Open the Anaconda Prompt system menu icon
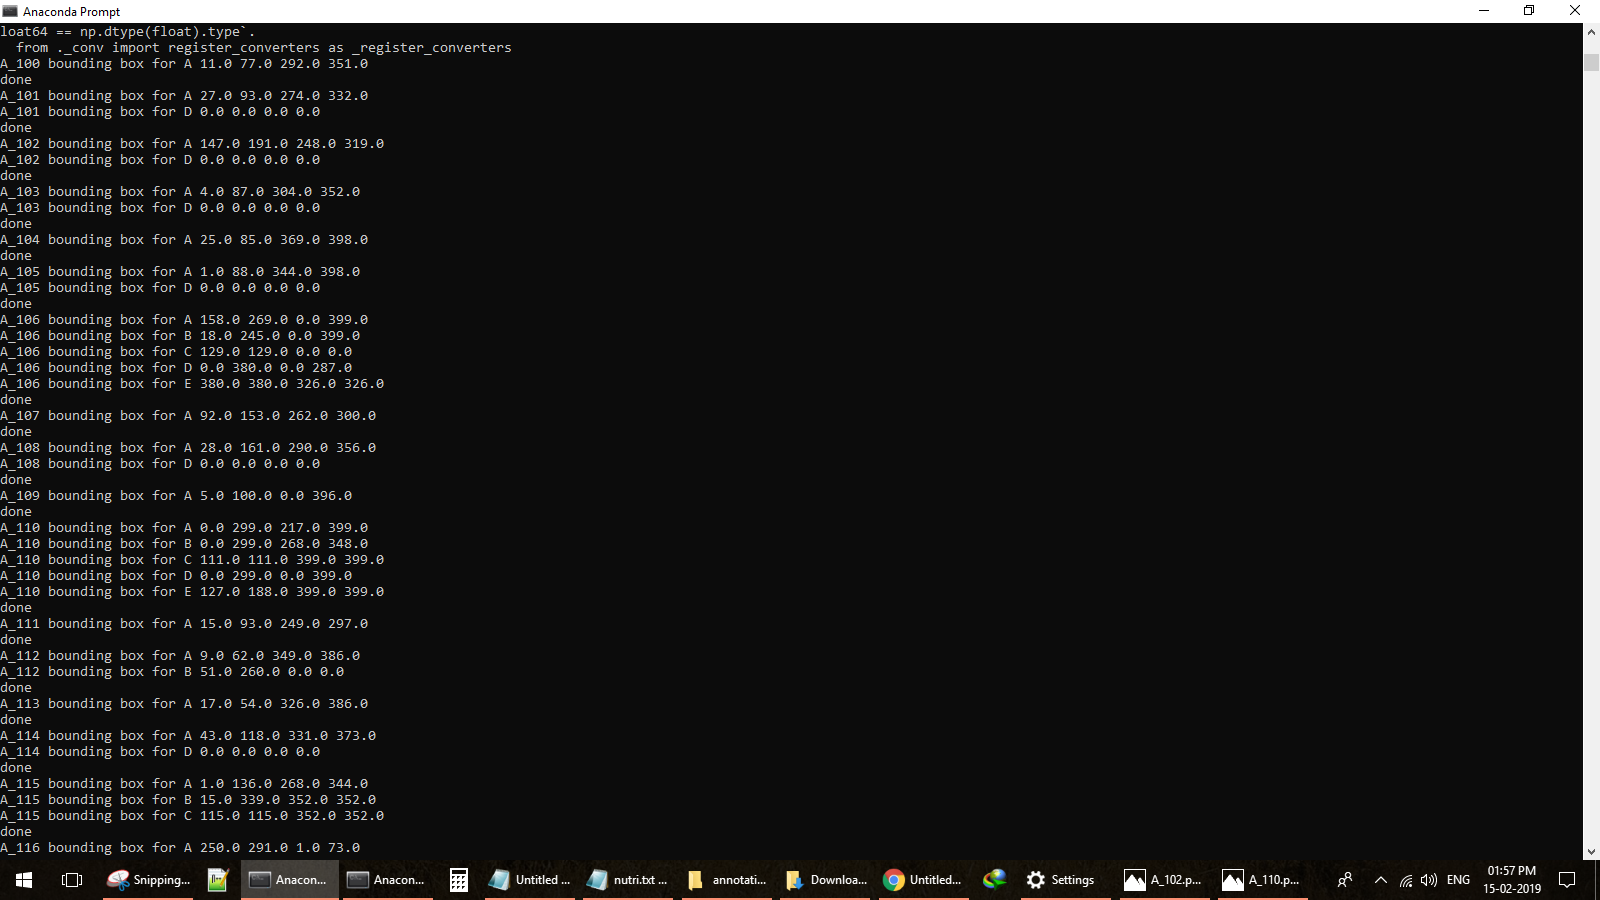Screen dimensions: 1600x900 (10, 11)
